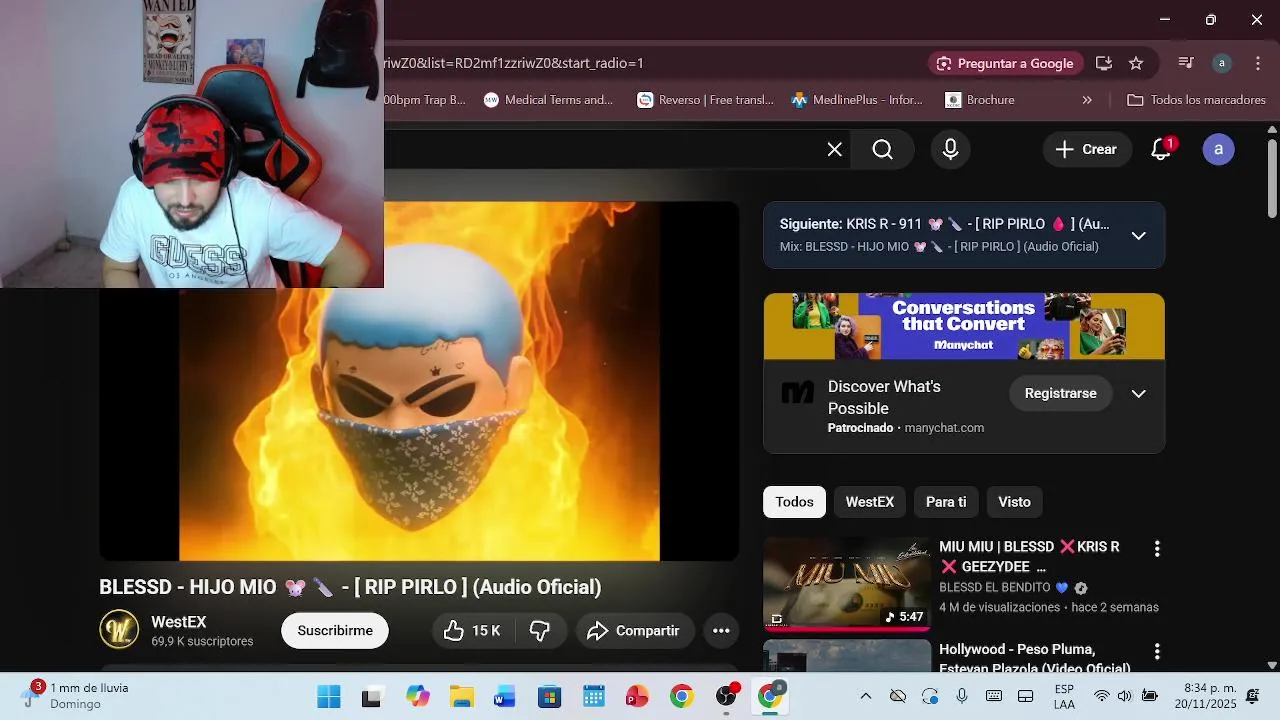Select the WestEX filter chip
Screen dimensions: 1280x720
[869, 502]
